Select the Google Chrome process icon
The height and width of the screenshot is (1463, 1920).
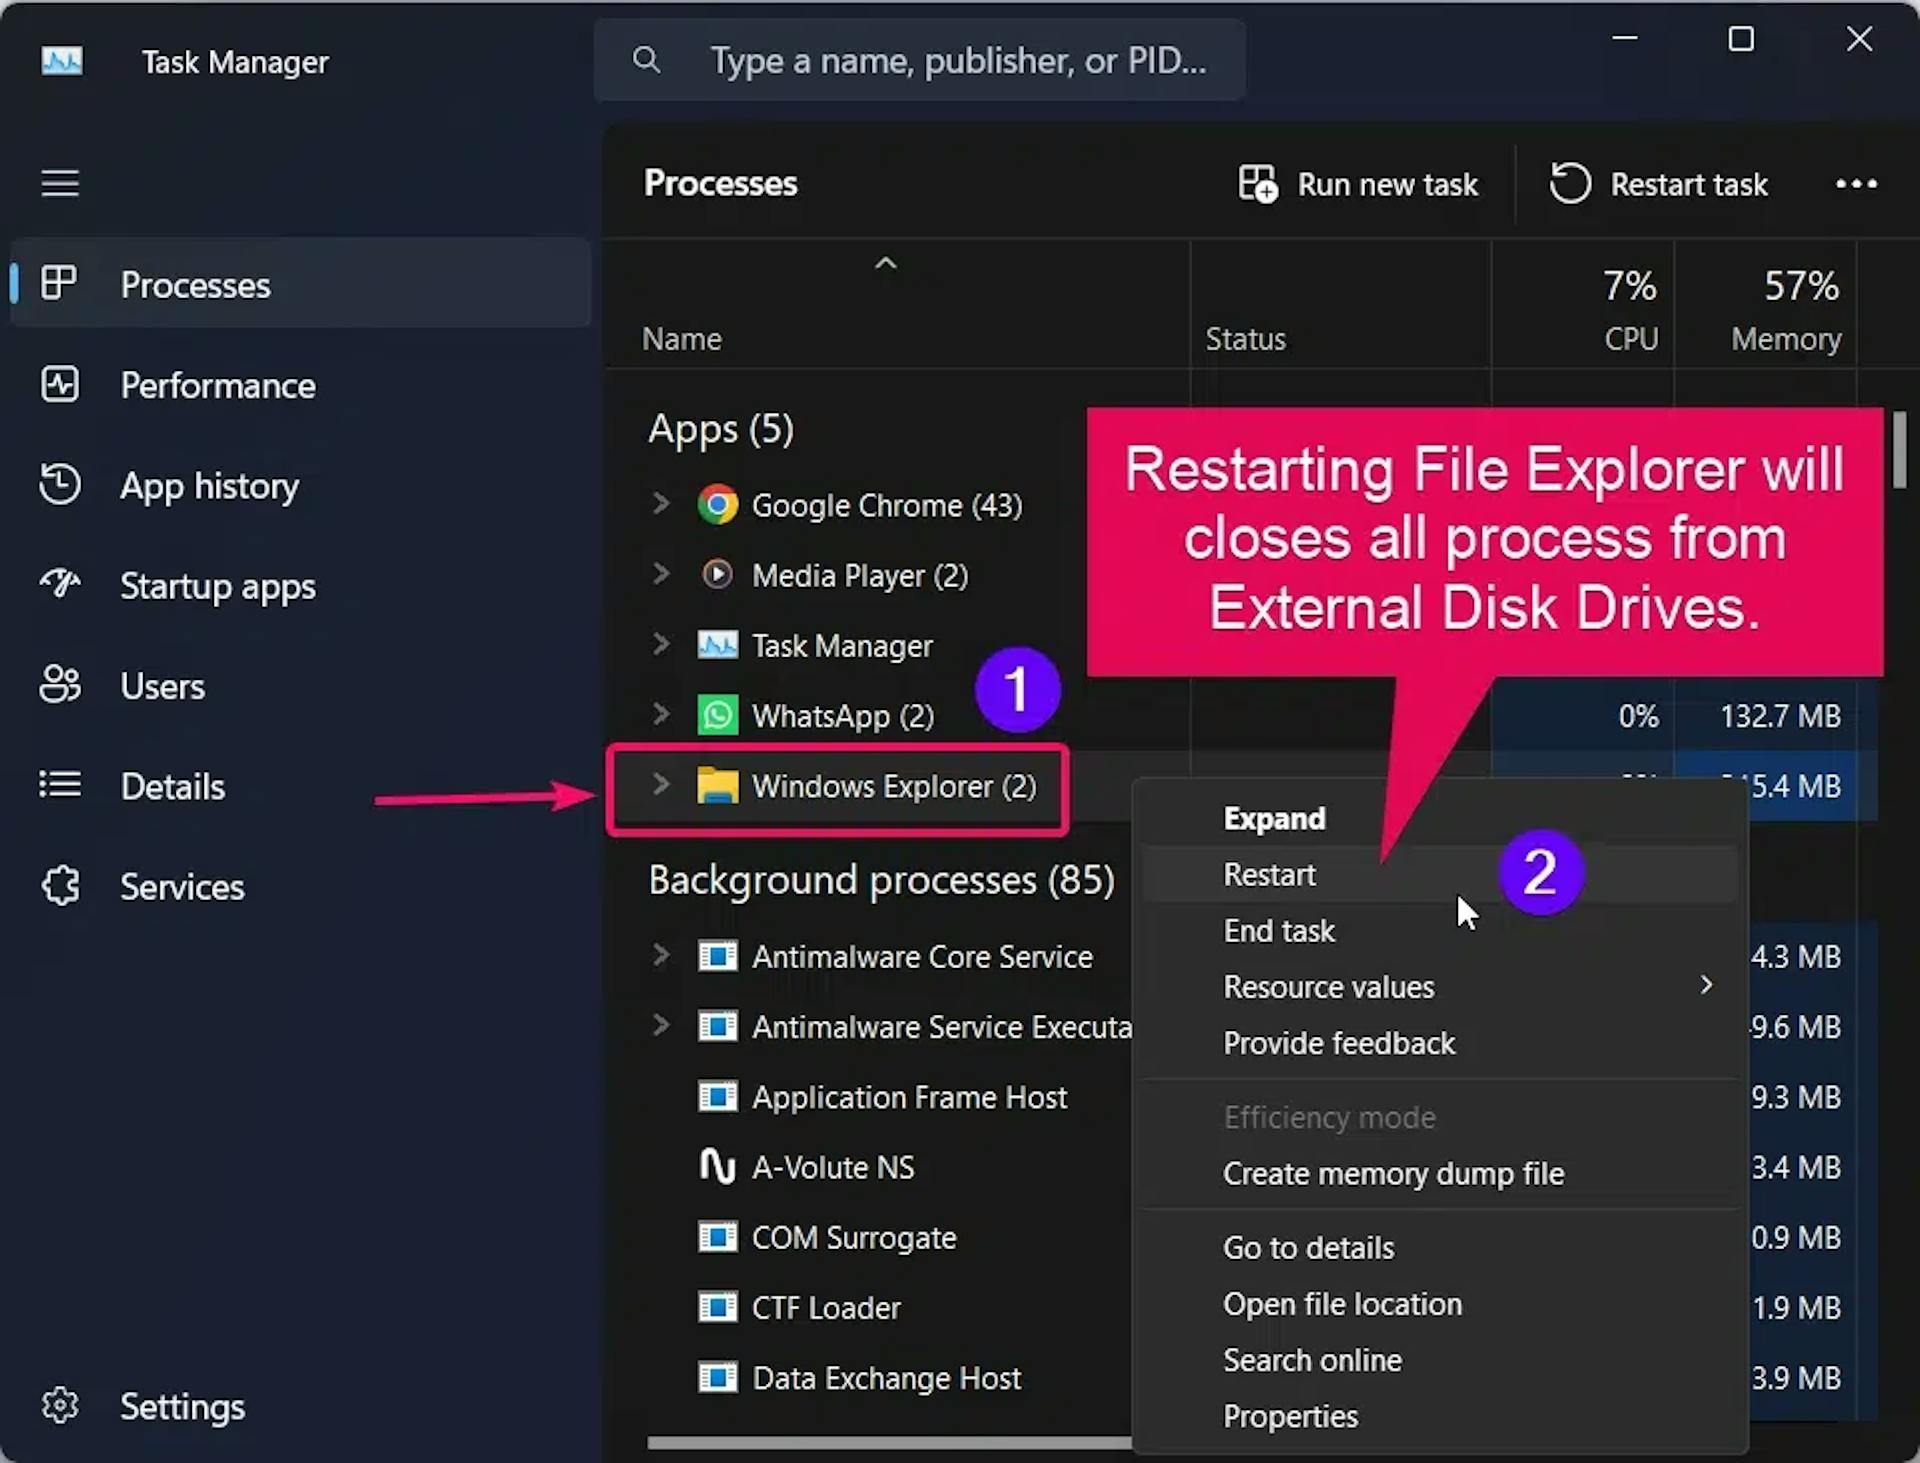[x=718, y=505]
